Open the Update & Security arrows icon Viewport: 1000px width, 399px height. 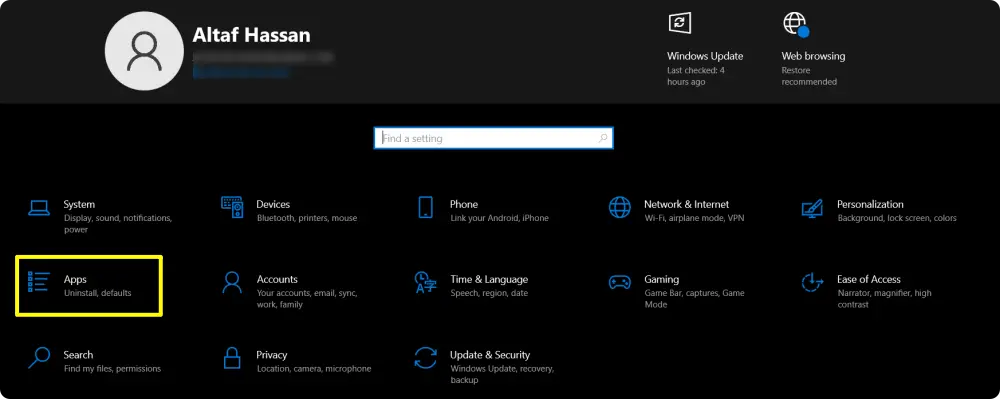[x=425, y=357]
